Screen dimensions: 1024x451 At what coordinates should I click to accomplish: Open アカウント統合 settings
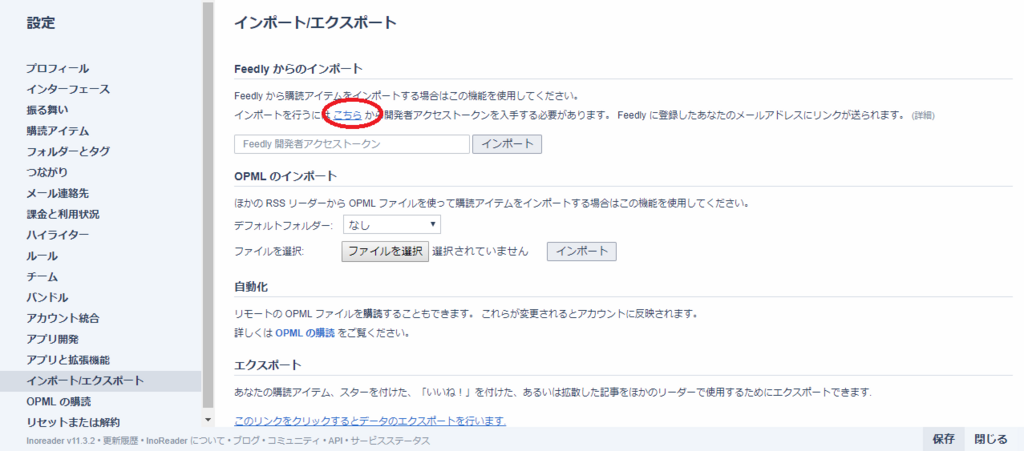(x=63, y=319)
